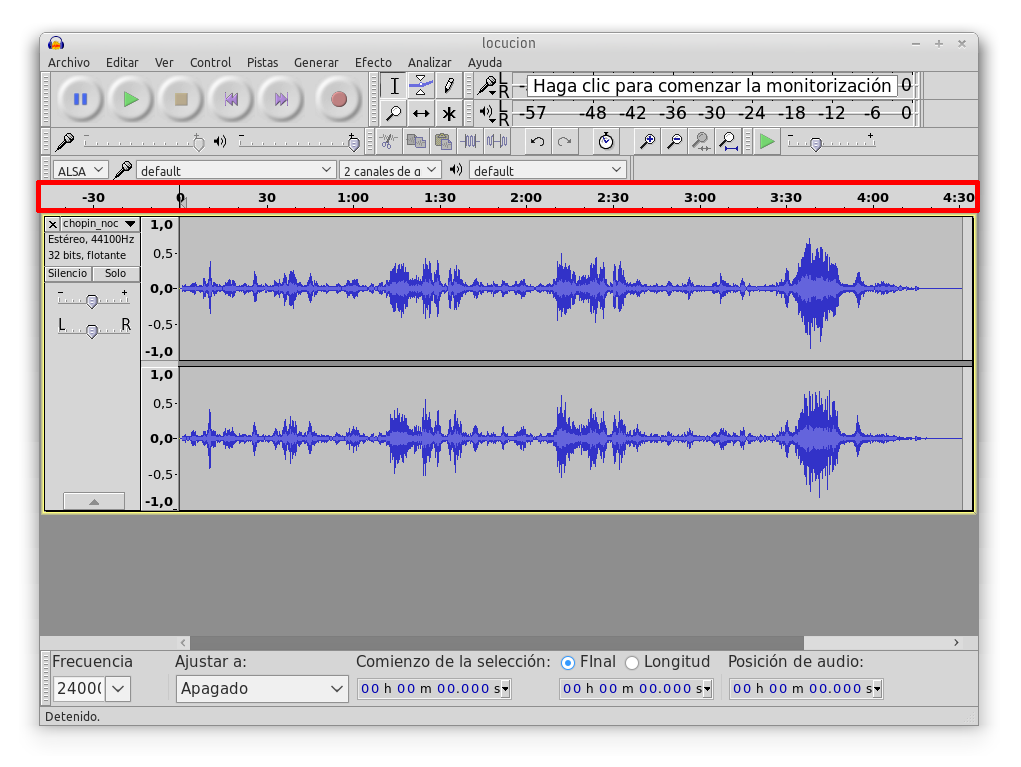Click the horizontal scrollbar thumb
Viewport: 1021px width, 767px height.
coord(497,643)
